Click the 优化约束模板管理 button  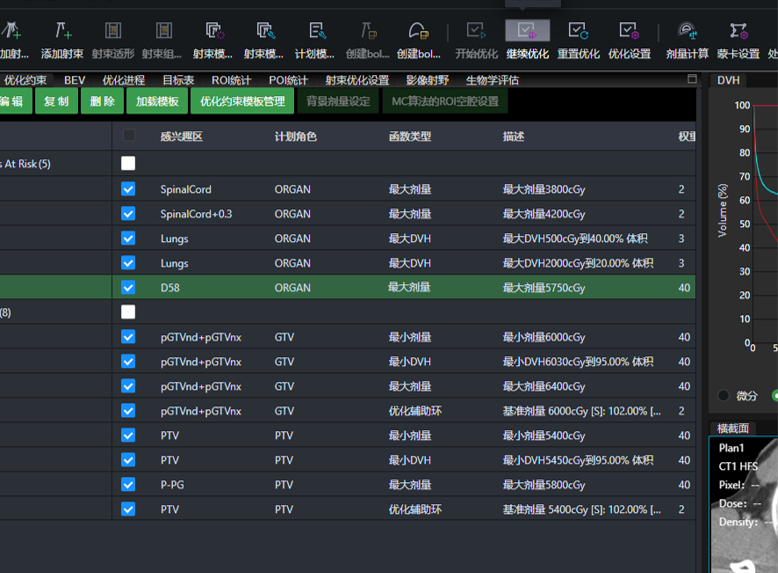point(242,101)
